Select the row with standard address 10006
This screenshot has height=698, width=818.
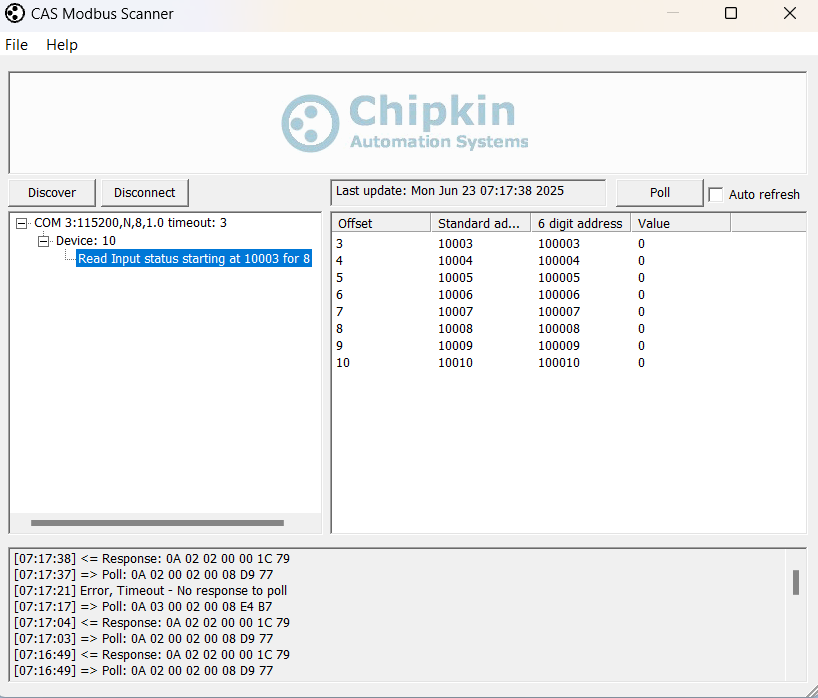pyautogui.click(x=569, y=295)
